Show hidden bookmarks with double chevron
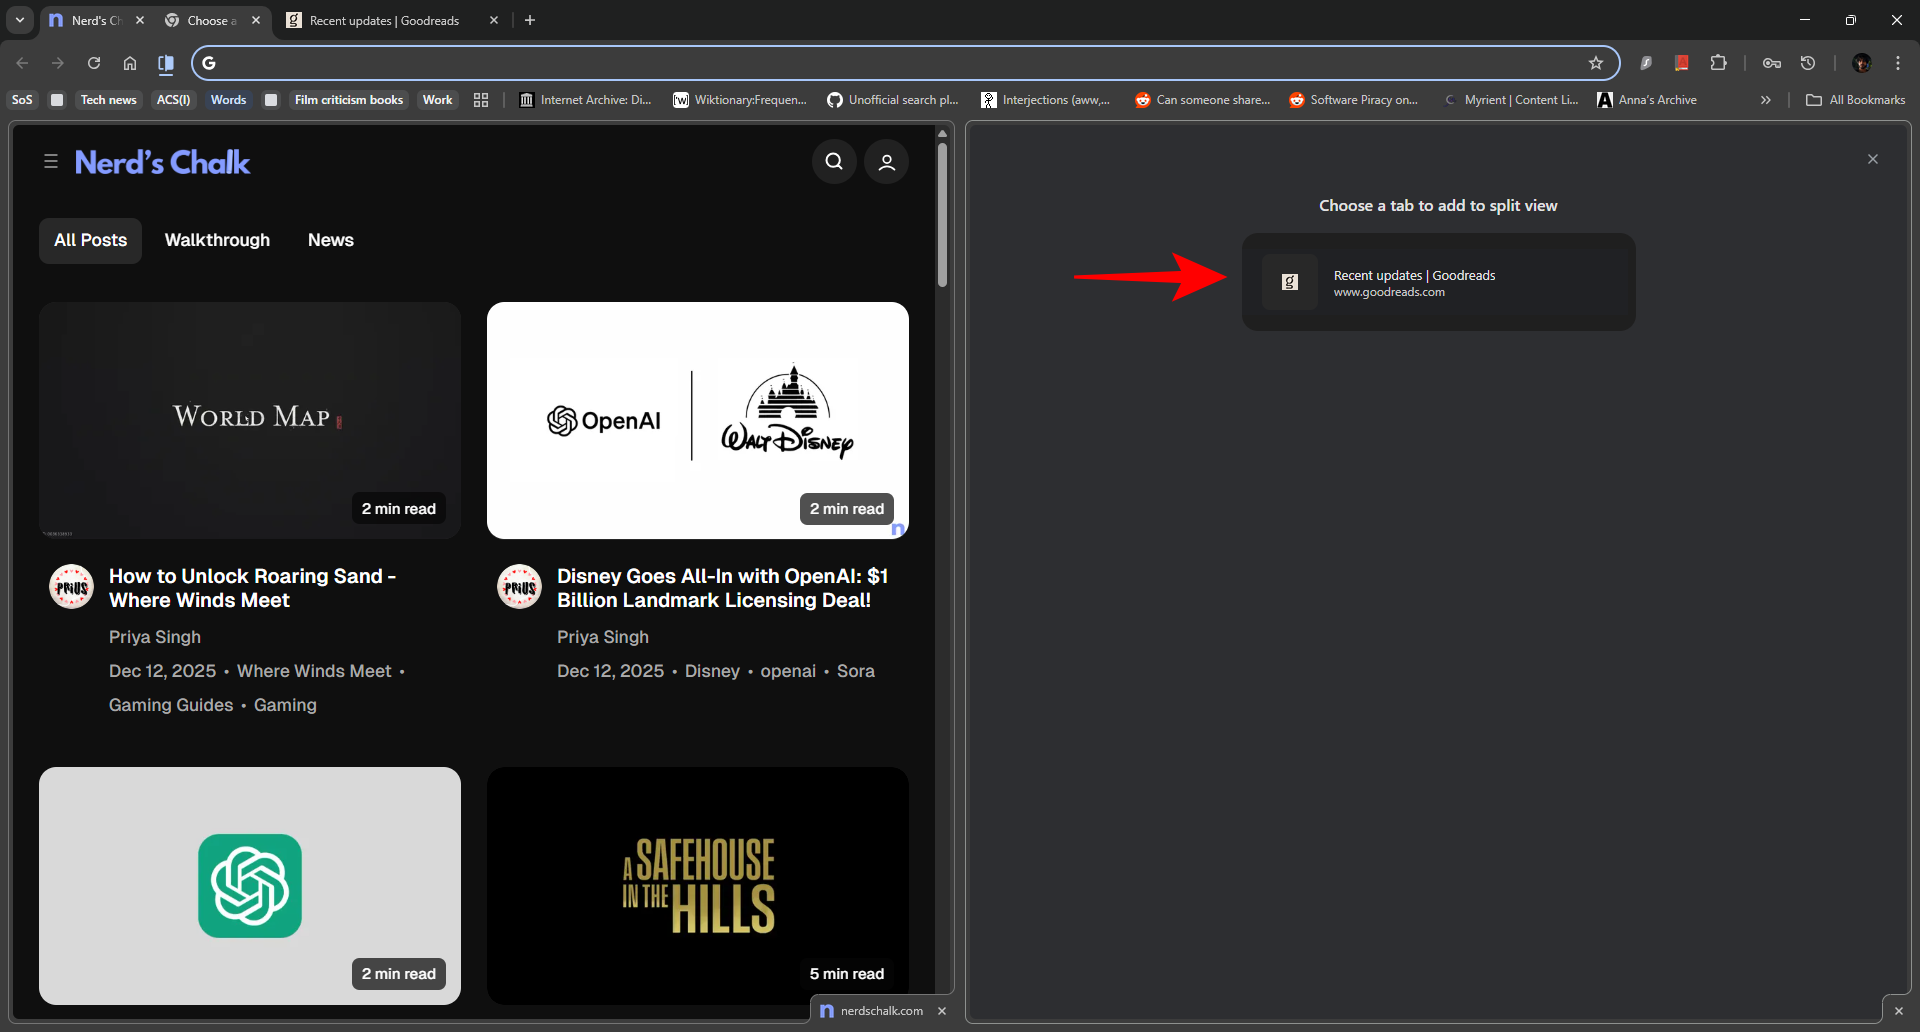The width and height of the screenshot is (1920, 1032). (x=1766, y=100)
